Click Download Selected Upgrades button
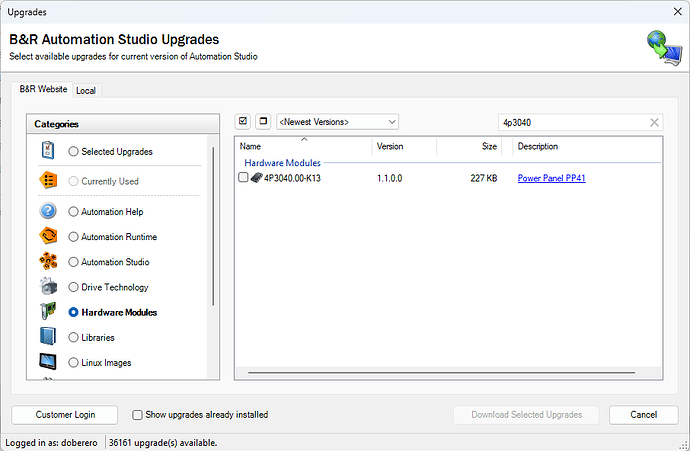The height and width of the screenshot is (451, 690). (526, 415)
